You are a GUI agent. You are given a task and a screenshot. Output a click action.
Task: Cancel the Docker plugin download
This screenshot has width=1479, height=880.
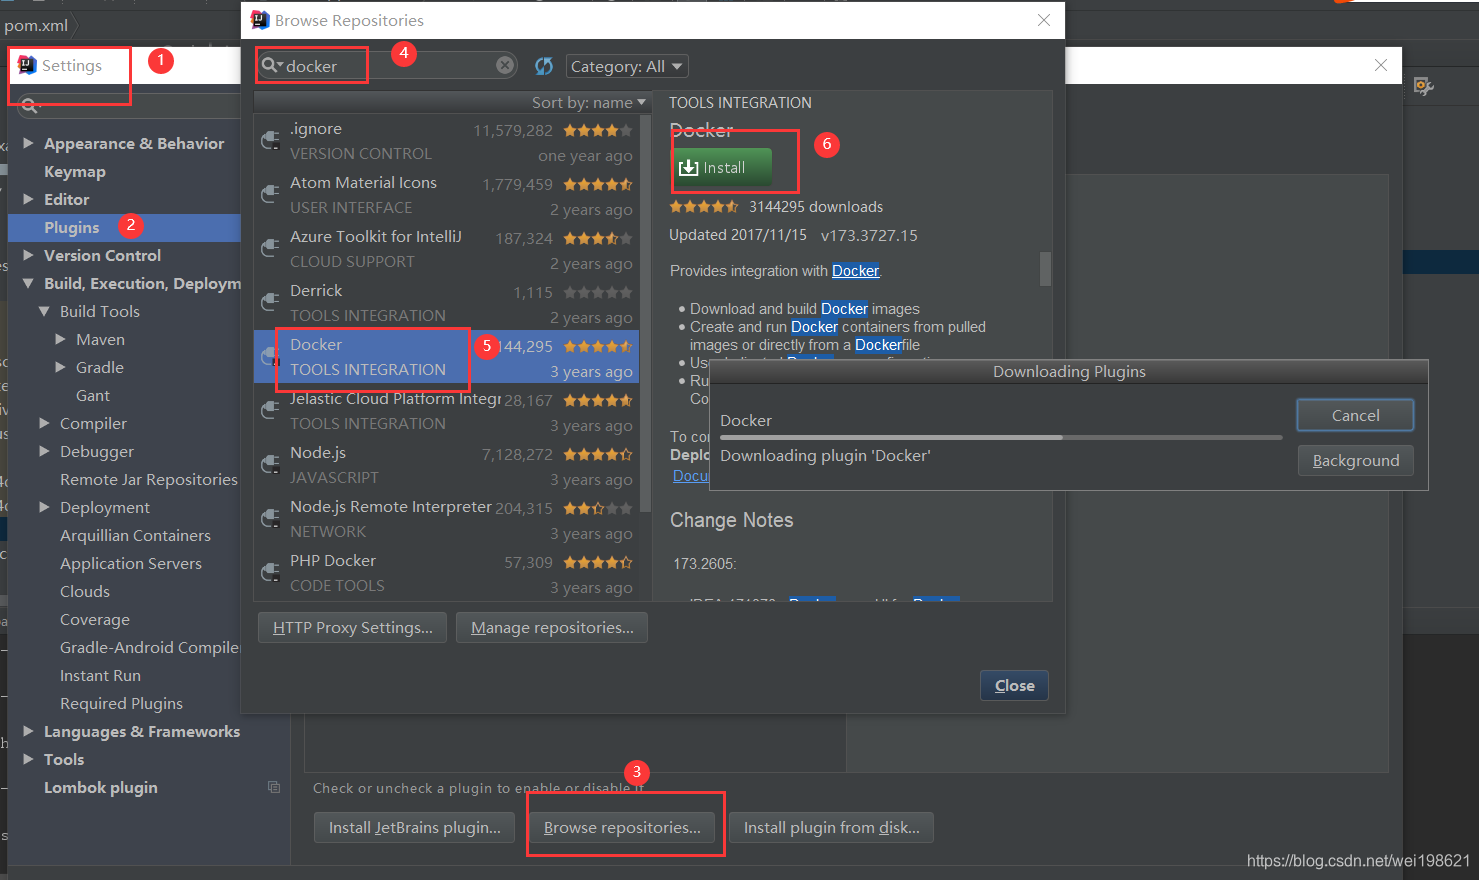tap(1355, 415)
